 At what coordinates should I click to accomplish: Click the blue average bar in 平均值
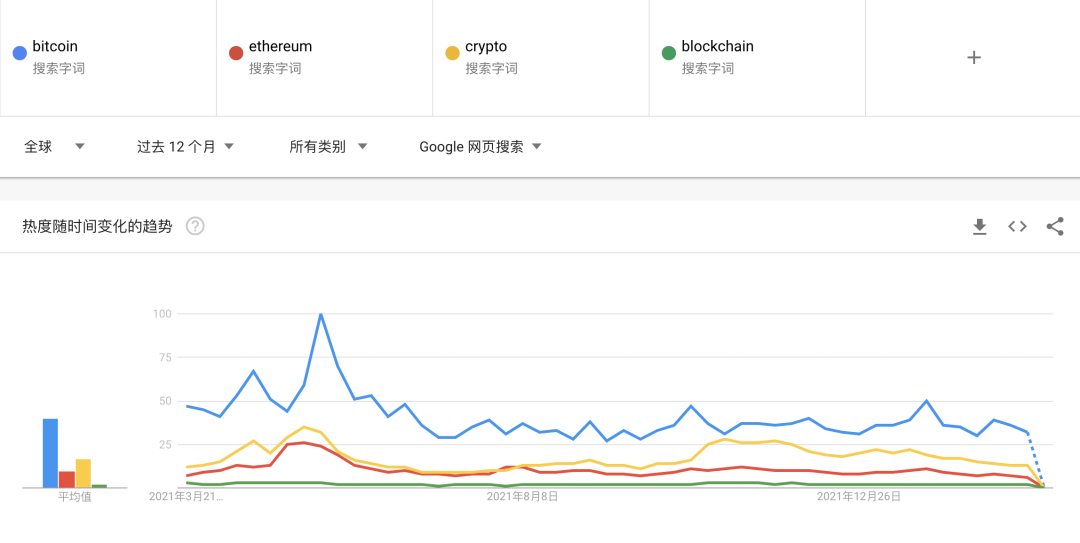coord(50,453)
